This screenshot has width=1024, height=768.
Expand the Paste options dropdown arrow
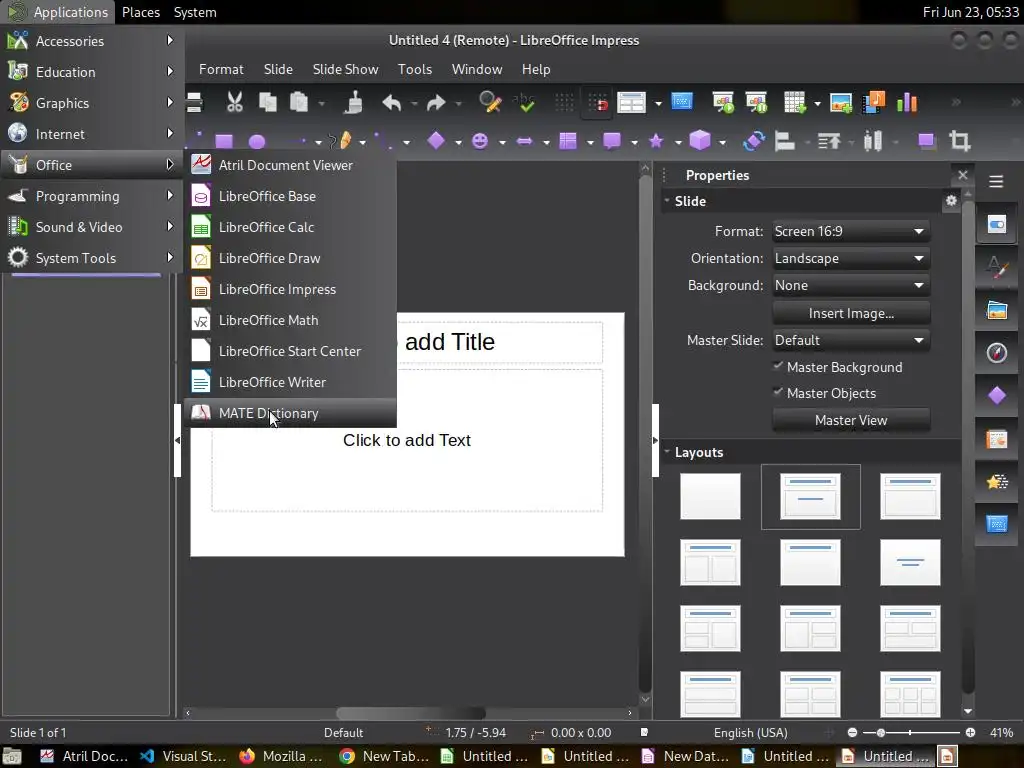[321, 103]
